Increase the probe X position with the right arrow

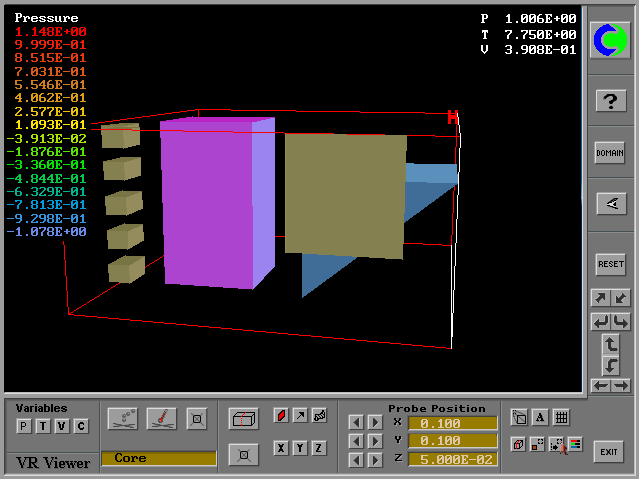(375, 422)
